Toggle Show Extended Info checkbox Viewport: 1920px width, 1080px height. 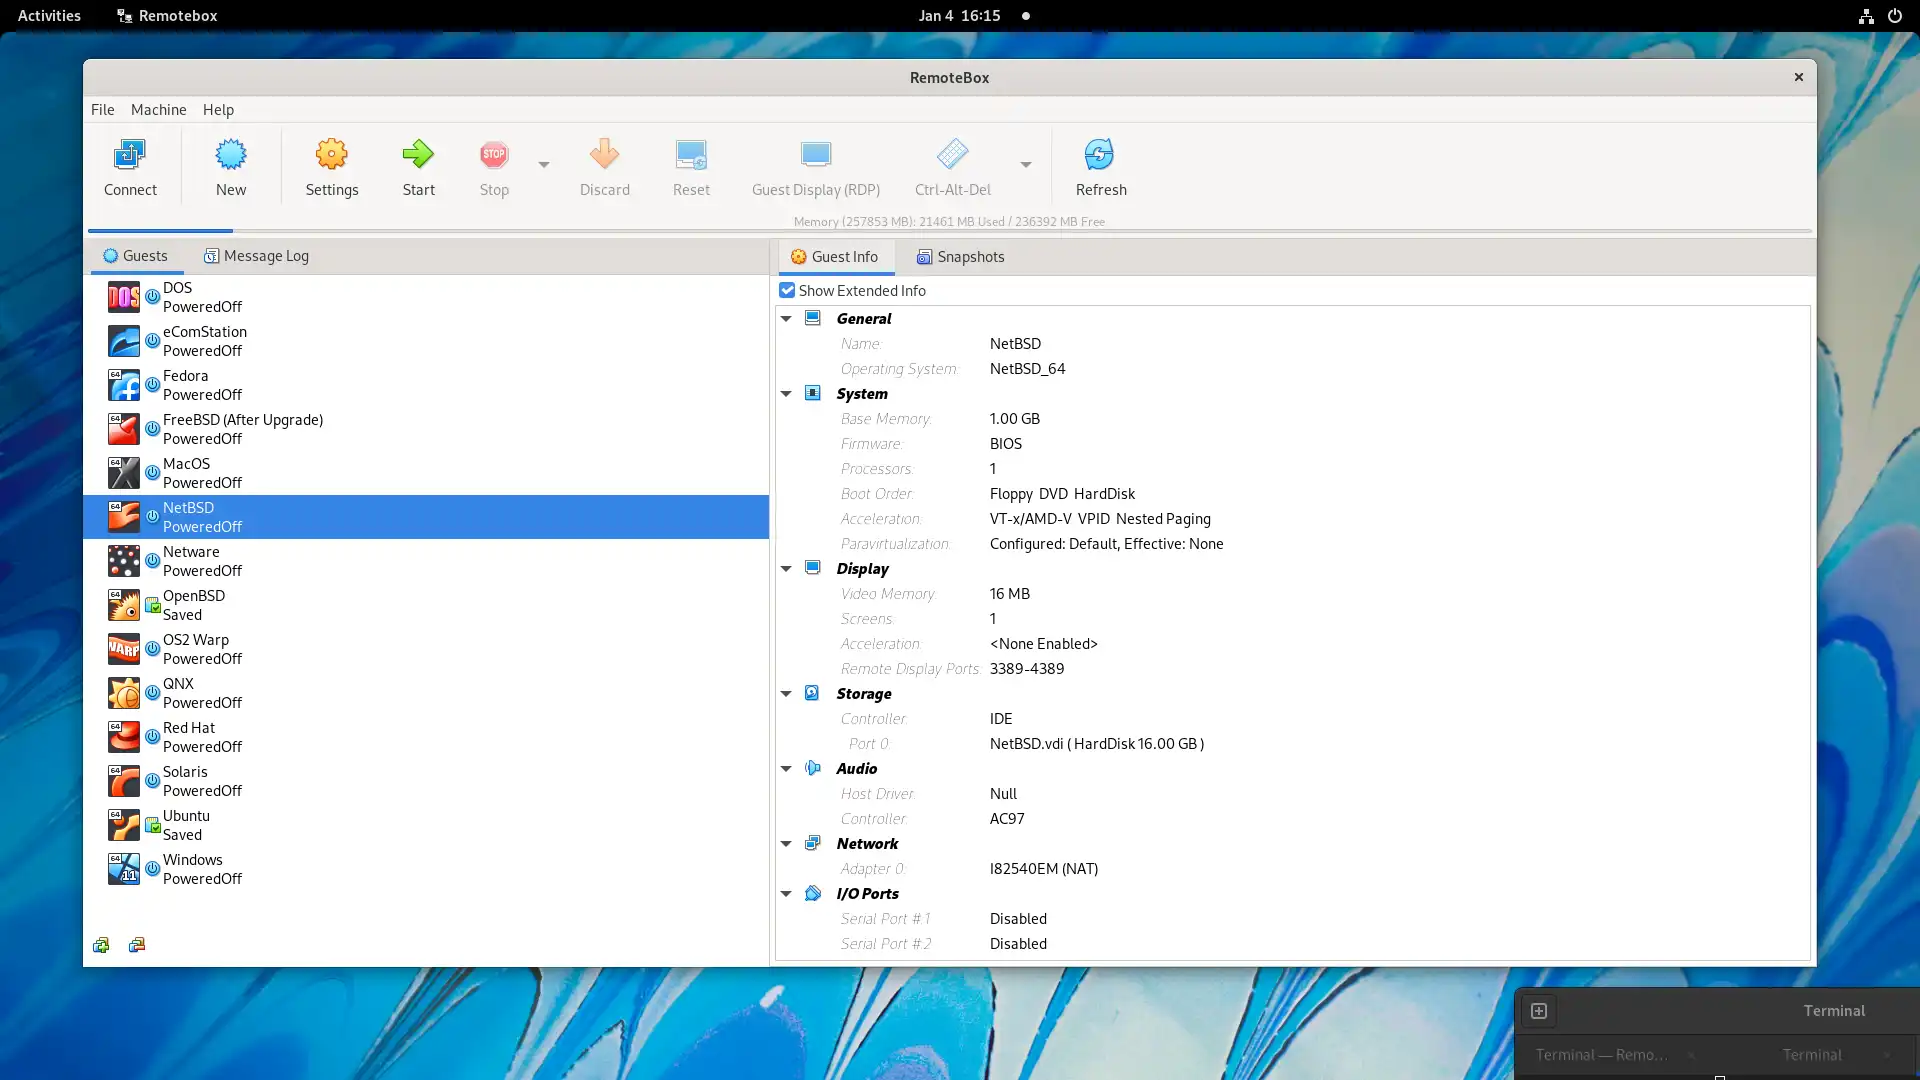pos(787,290)
